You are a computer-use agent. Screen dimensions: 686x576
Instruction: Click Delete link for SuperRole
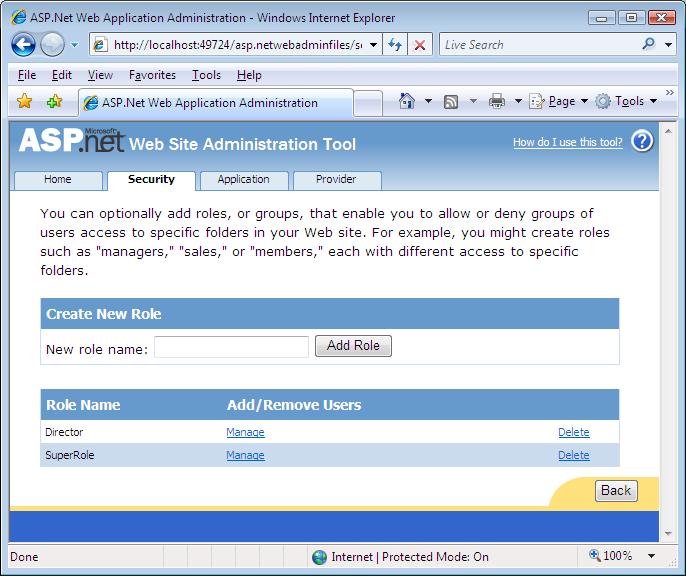(x=574, y=455)
